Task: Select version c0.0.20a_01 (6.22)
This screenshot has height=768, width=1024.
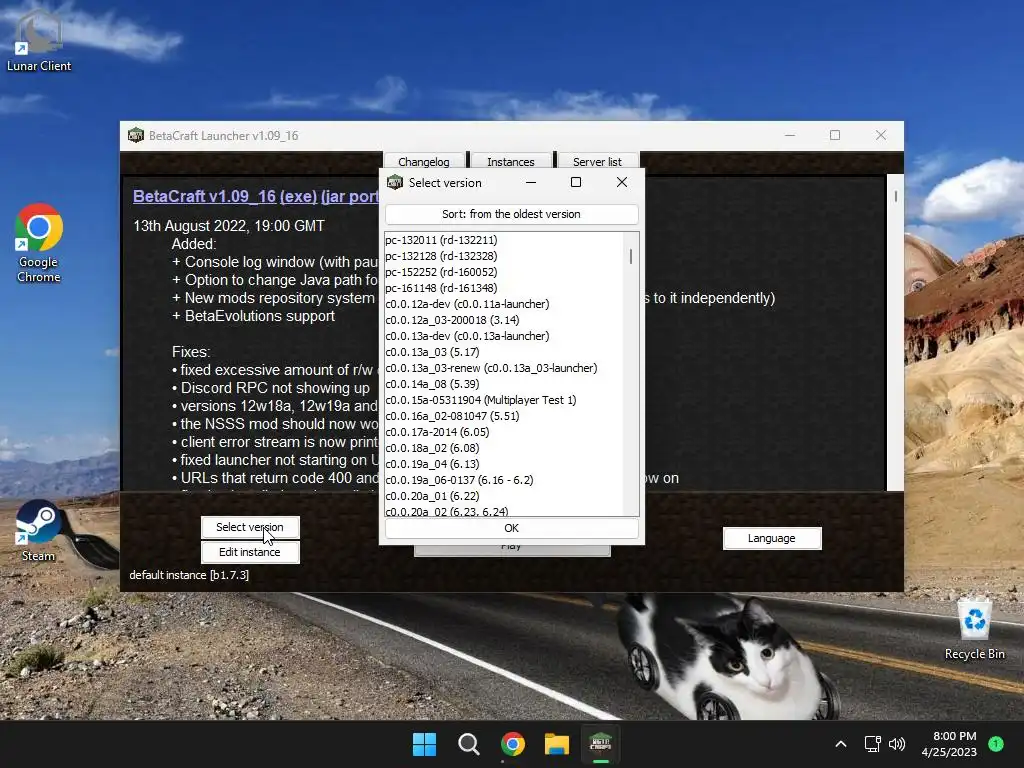Action: coord(504,496)
